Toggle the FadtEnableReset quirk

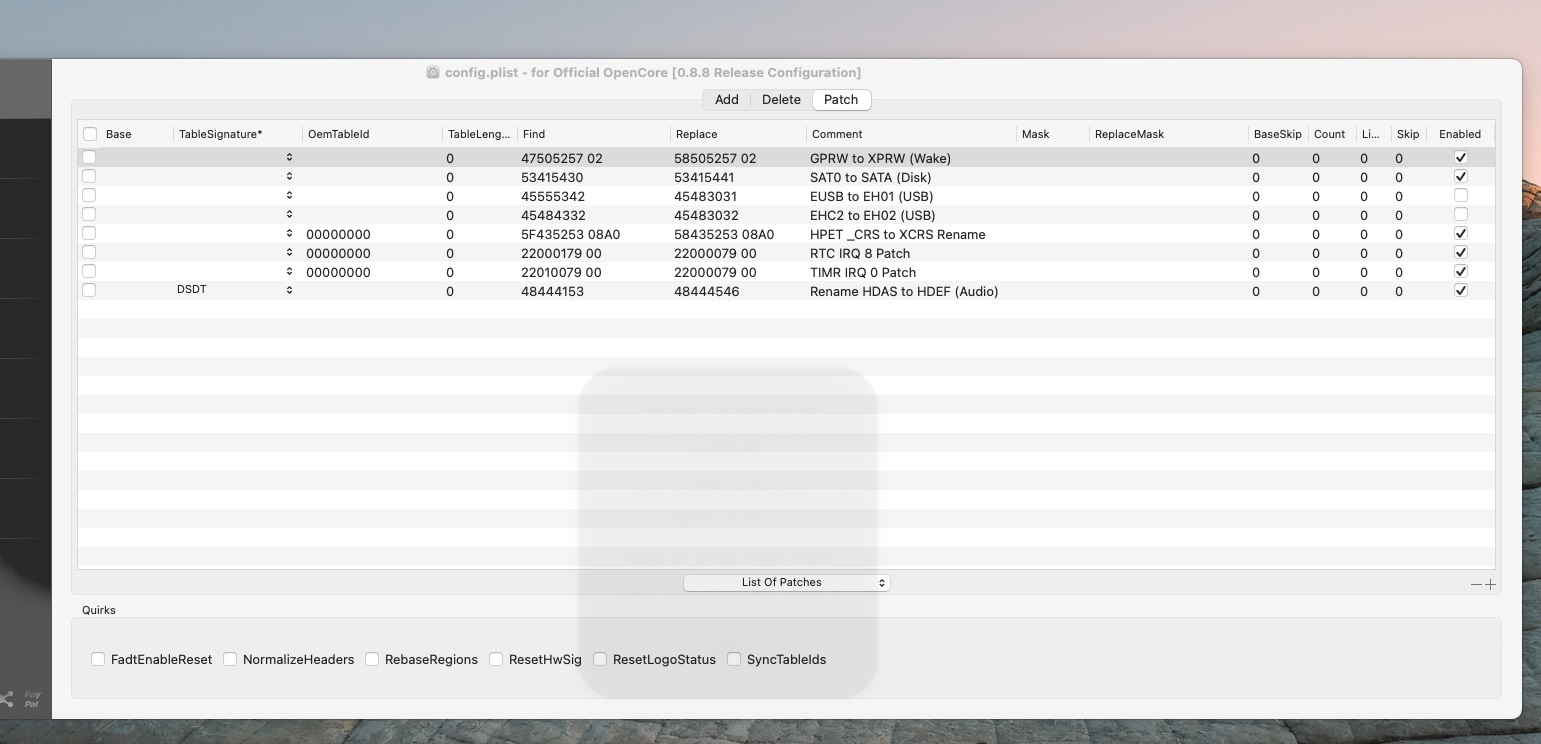point(98,659)
